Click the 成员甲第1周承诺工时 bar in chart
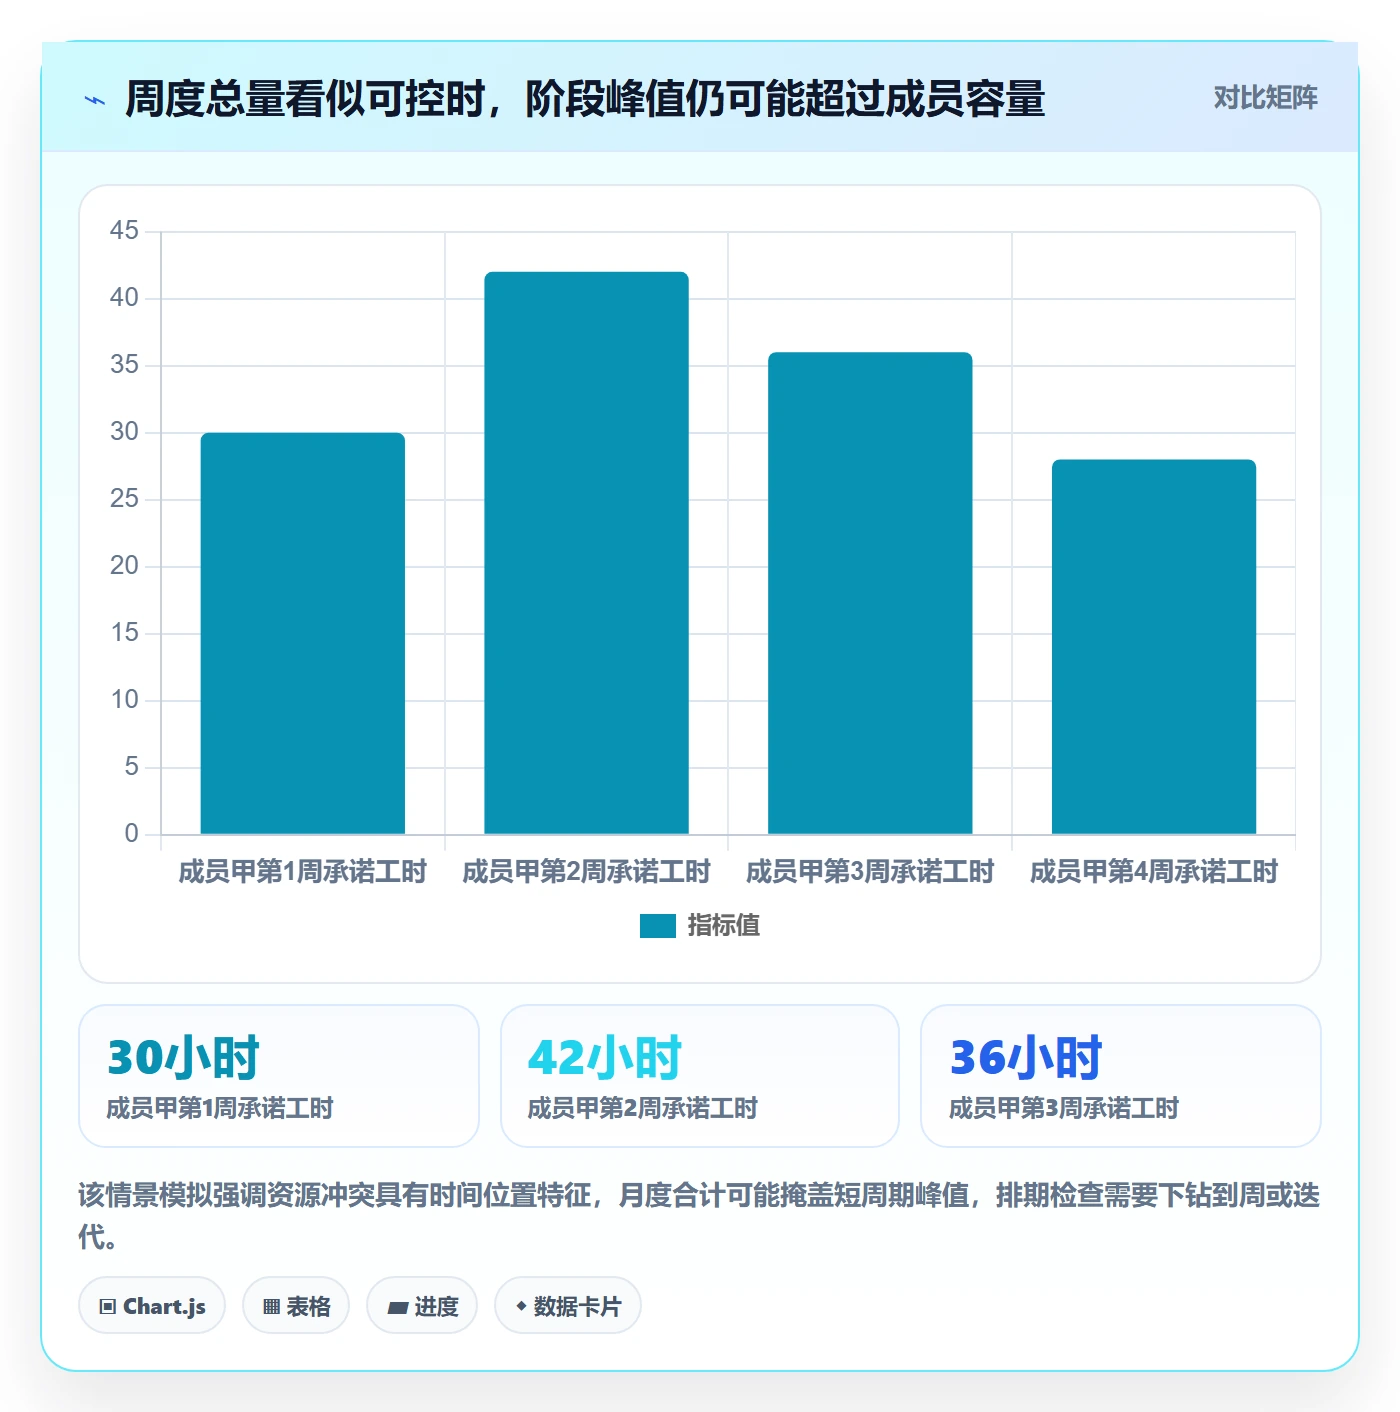The image size is (1400, 1412). (303, 633)
